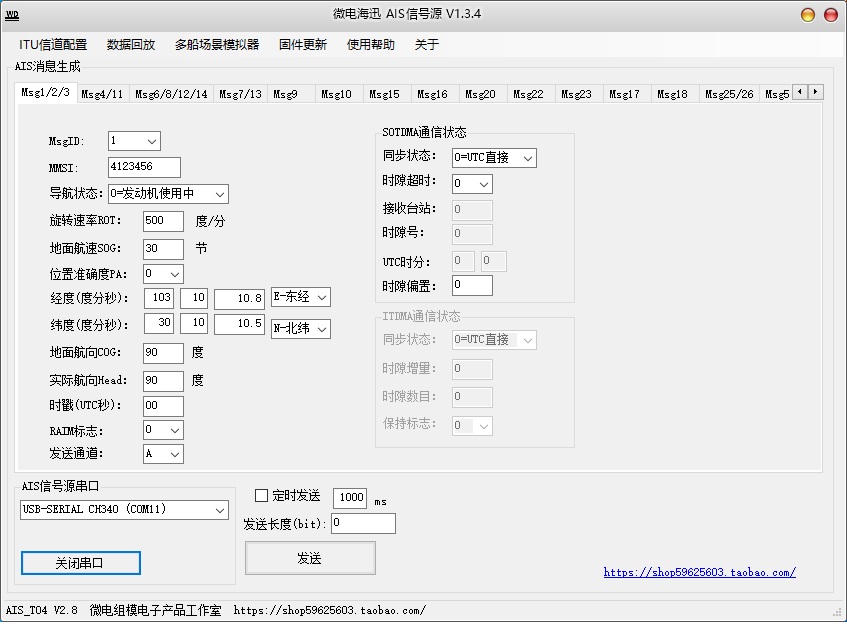
Task: Switch to the Msg15 tab
Action: 385,94
